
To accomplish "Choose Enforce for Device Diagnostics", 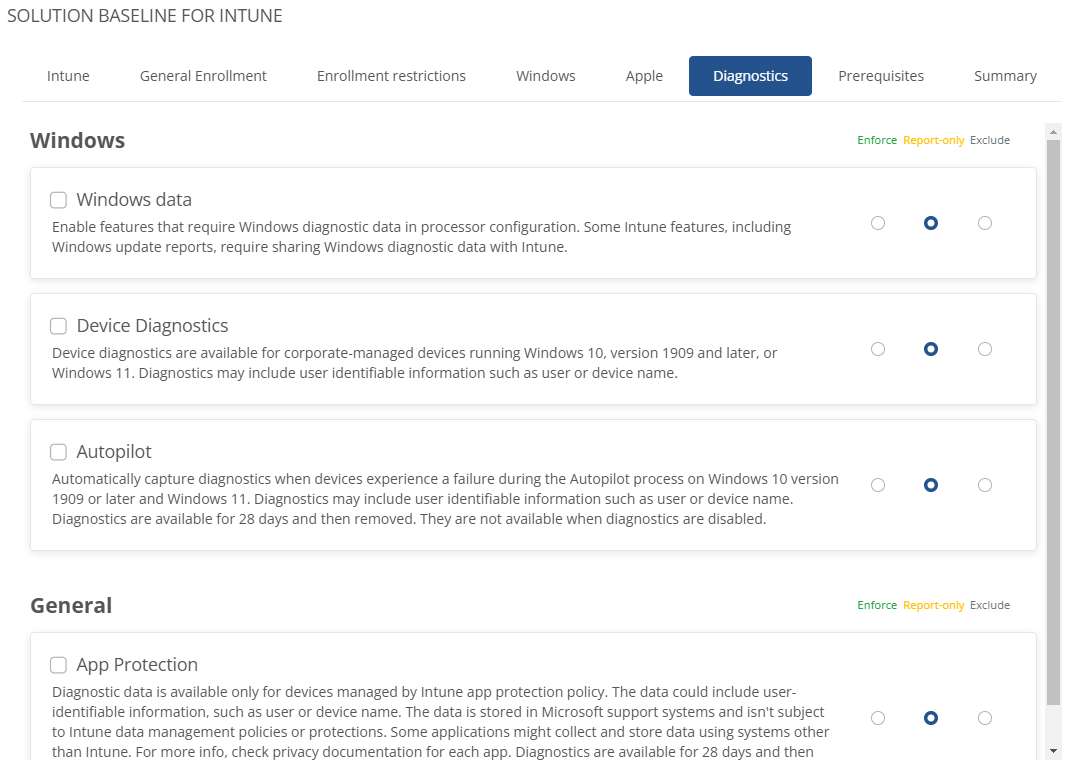I will [x=878, y=349].
